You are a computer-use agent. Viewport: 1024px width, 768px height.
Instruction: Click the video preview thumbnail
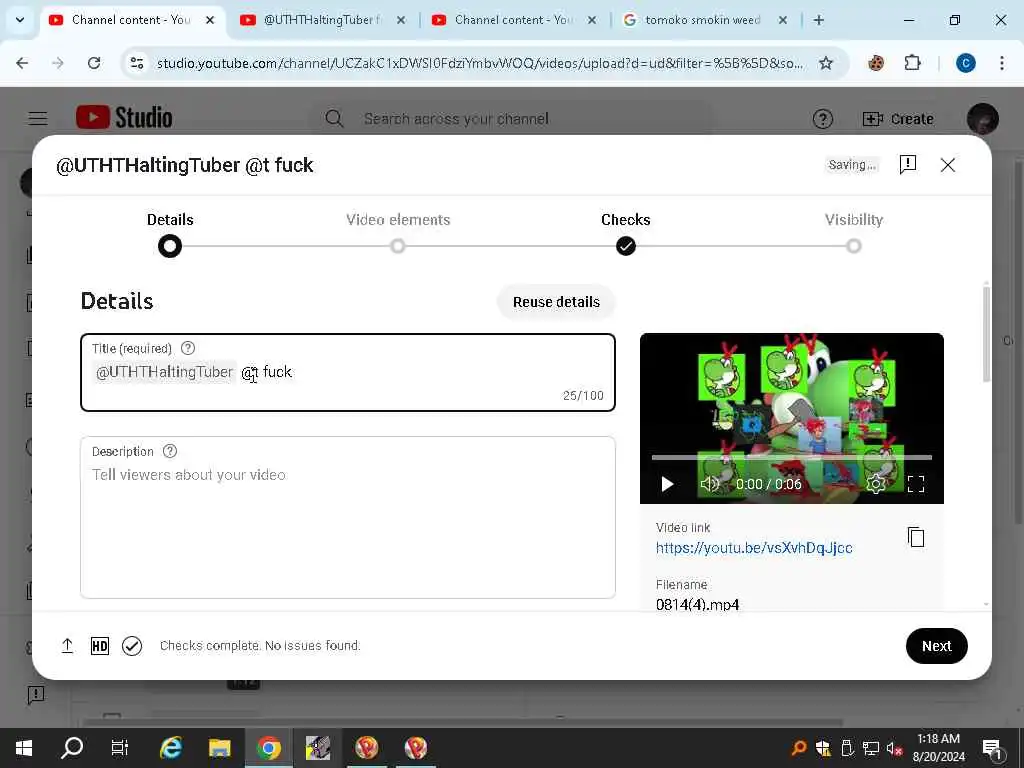pyautogui.click(x=792, y=418)
